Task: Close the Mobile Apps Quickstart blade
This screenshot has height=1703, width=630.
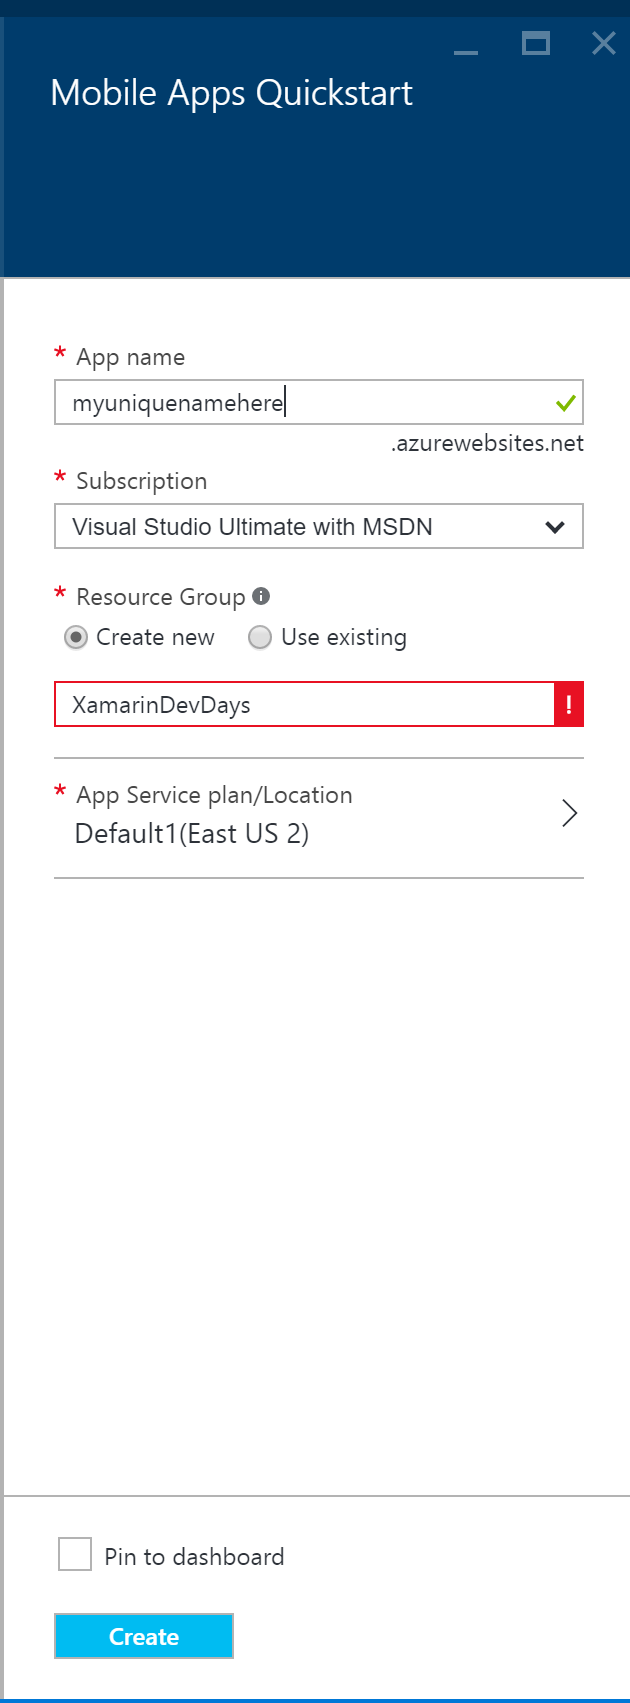Action: pyautogui.click(x=603, y=43)
